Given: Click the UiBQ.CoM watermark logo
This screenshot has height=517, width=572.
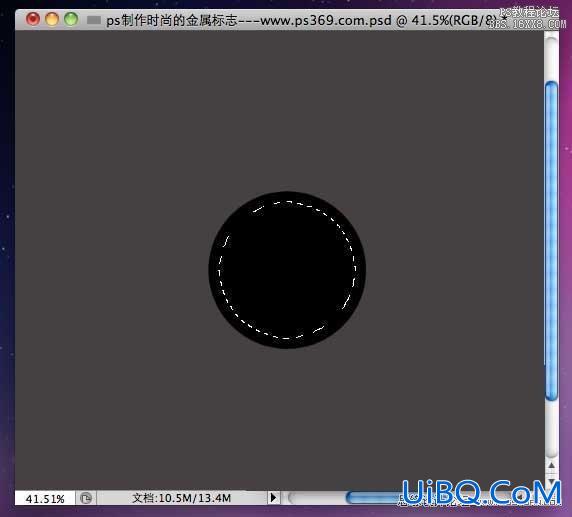Looking at the screenshot, I should tap(481, 492).
